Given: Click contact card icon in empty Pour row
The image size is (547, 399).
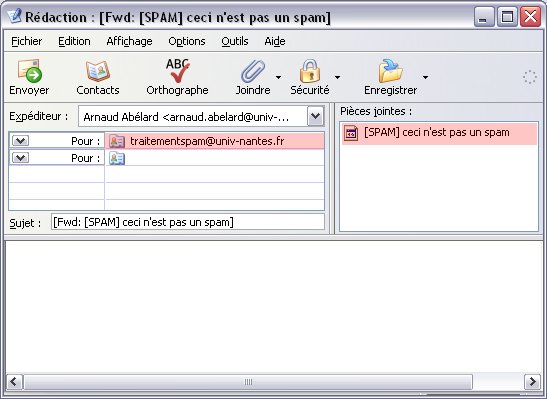Looking at the screenshot, I should (x=117, y=158).
